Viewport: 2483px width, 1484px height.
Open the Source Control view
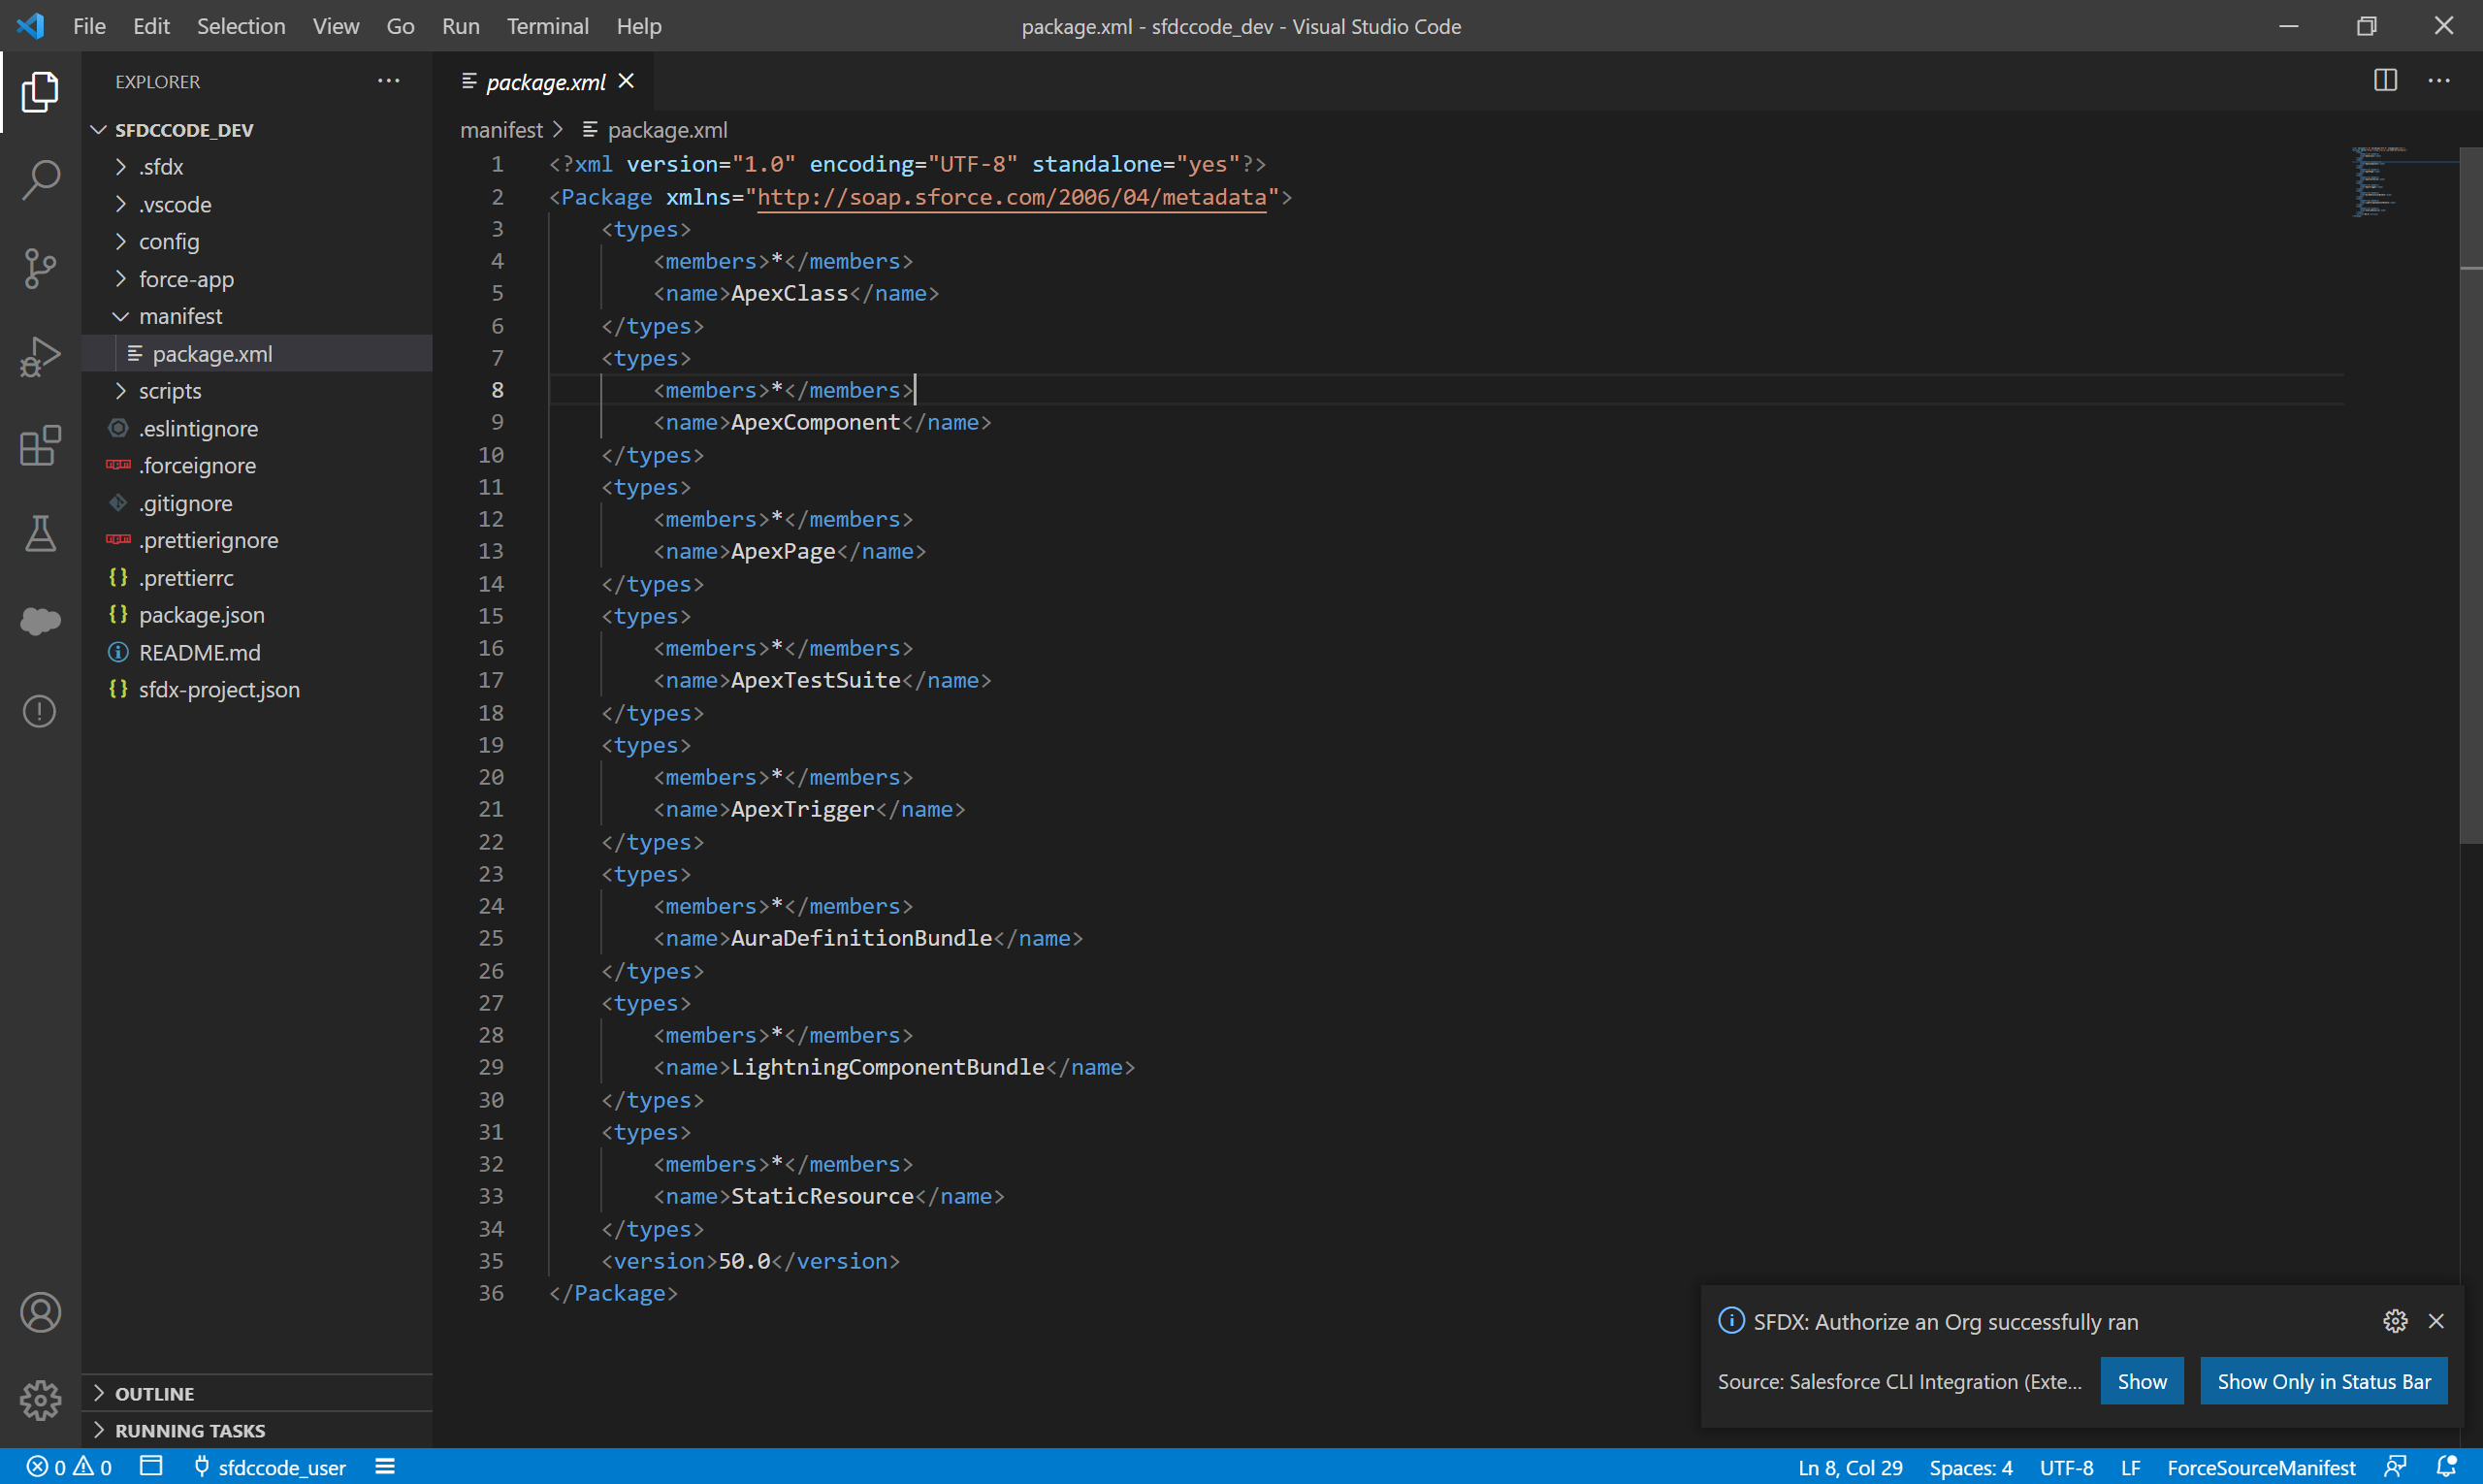(40, 268)
